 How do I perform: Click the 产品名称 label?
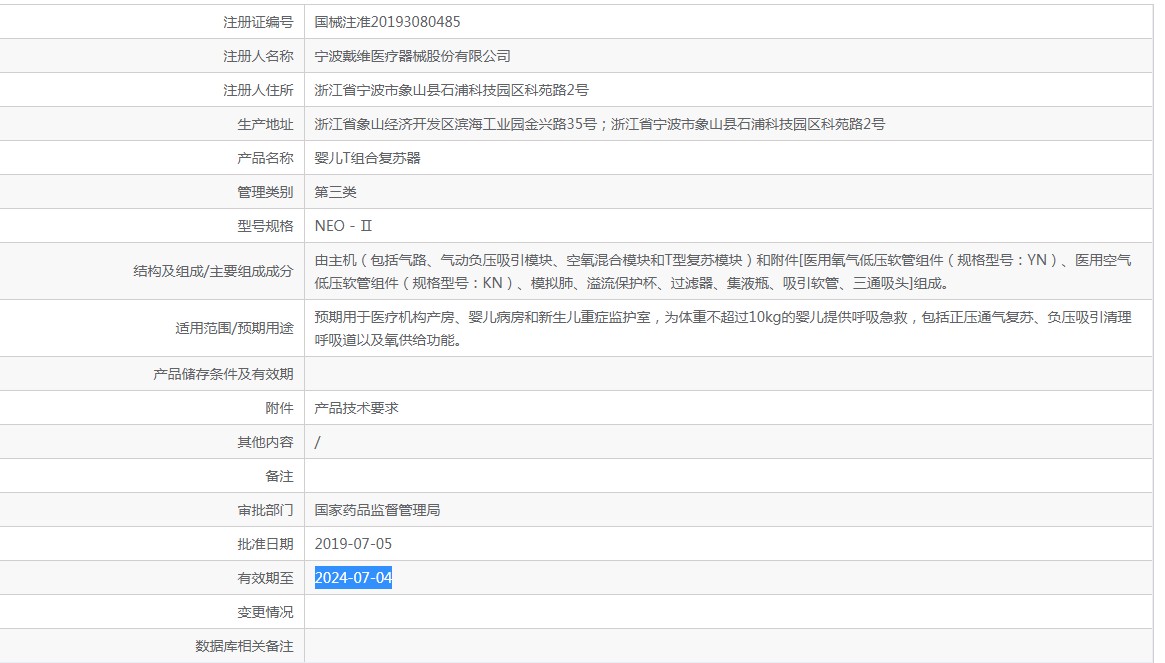(265, 158)
